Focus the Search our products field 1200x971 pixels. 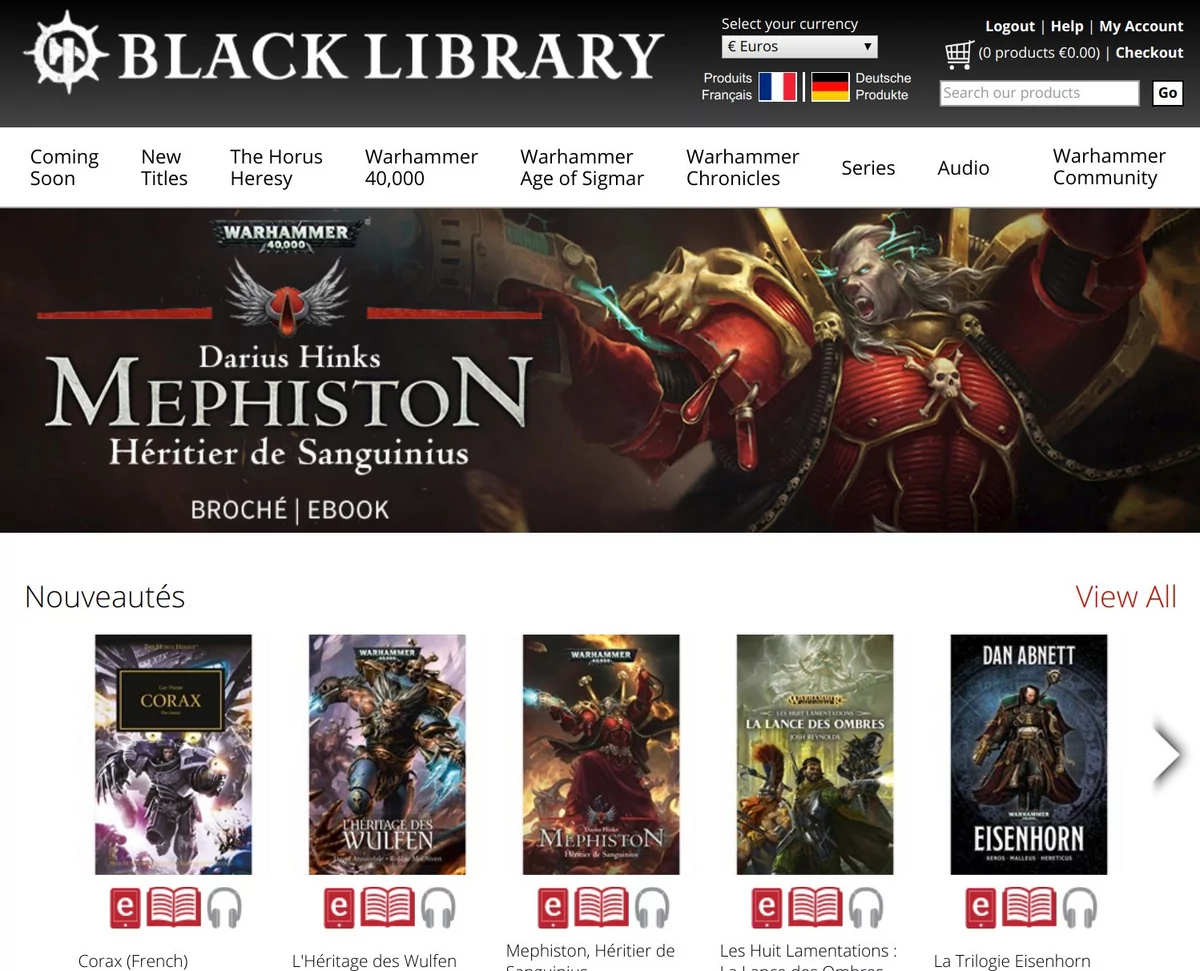(x=1039, y=93)
